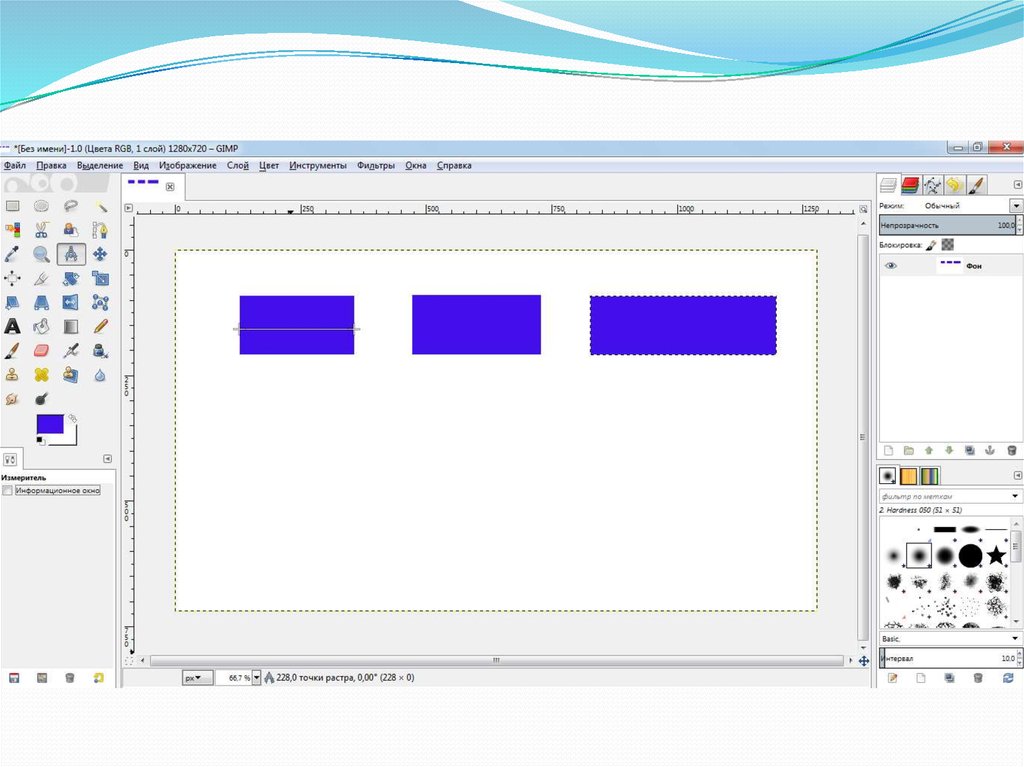Expand the zoom percentage dropdown
Screen dimensions: 1024x767
pyautogui.click(x=256, y=677)
